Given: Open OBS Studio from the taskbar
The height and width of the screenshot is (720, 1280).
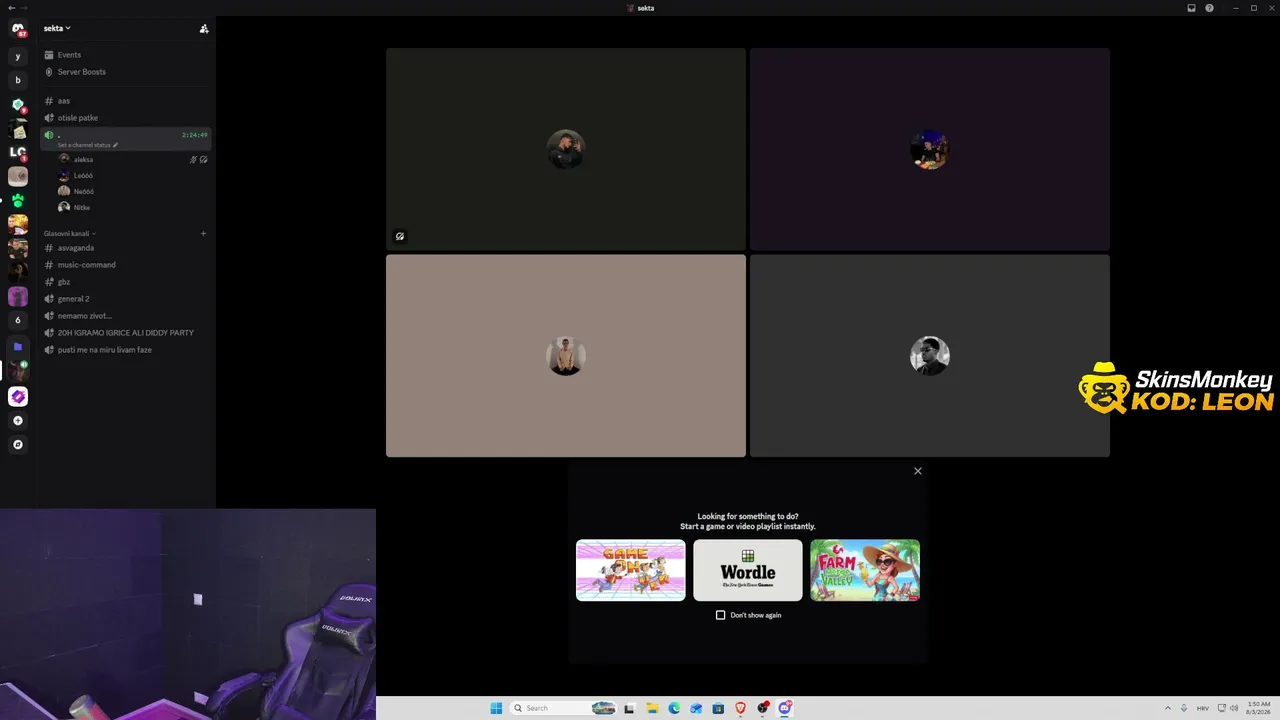Looking at the screenshot, I should (x=763, y=708).
